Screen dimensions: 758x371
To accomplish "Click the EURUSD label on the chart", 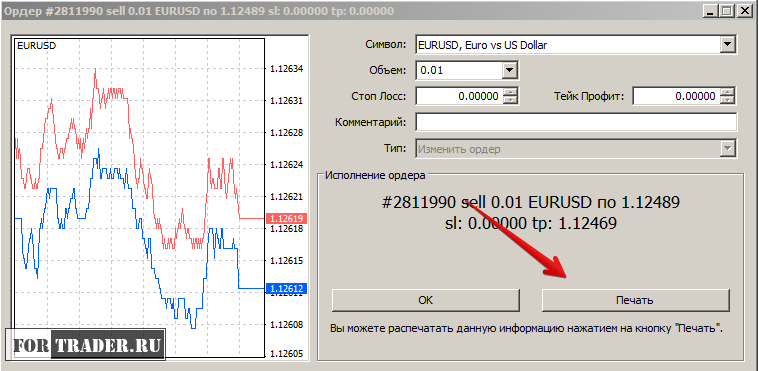I will pyautogui.click(x=36, y=46).
